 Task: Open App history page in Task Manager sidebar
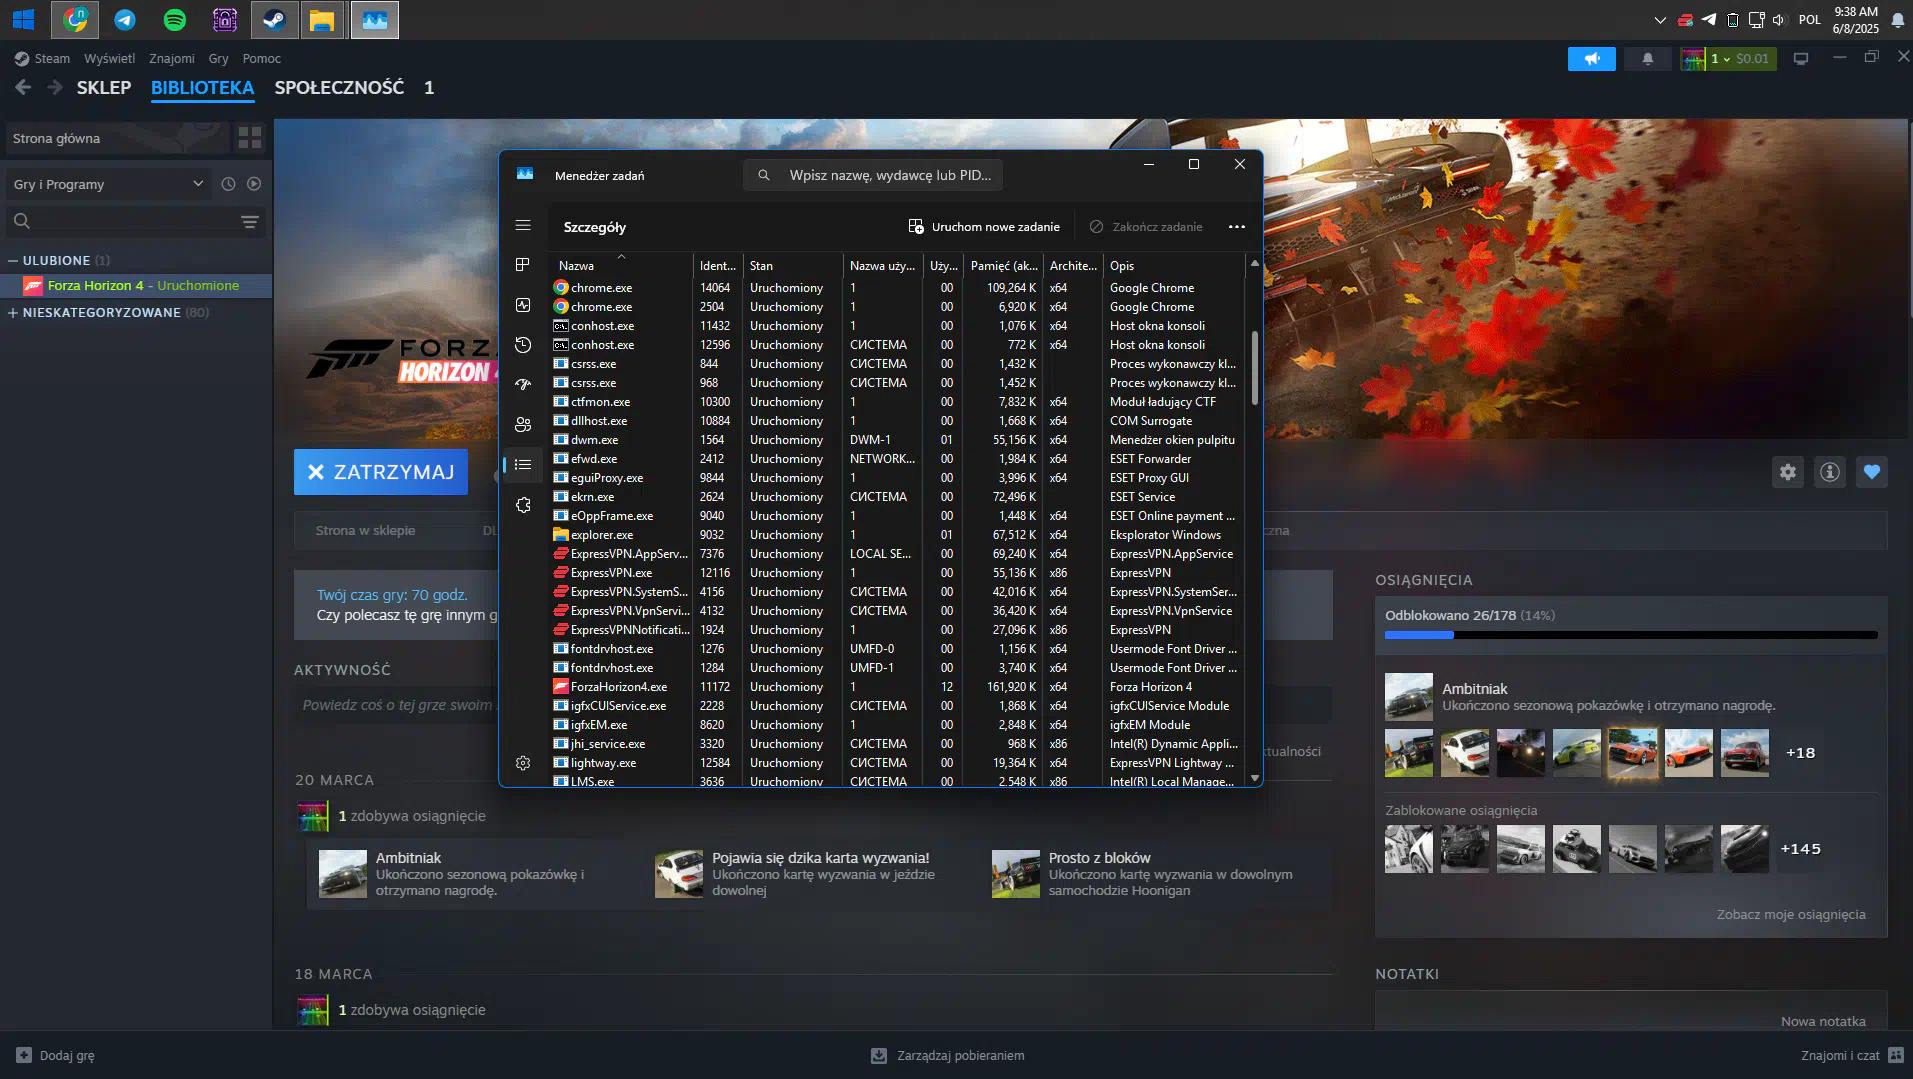(523, 345)
